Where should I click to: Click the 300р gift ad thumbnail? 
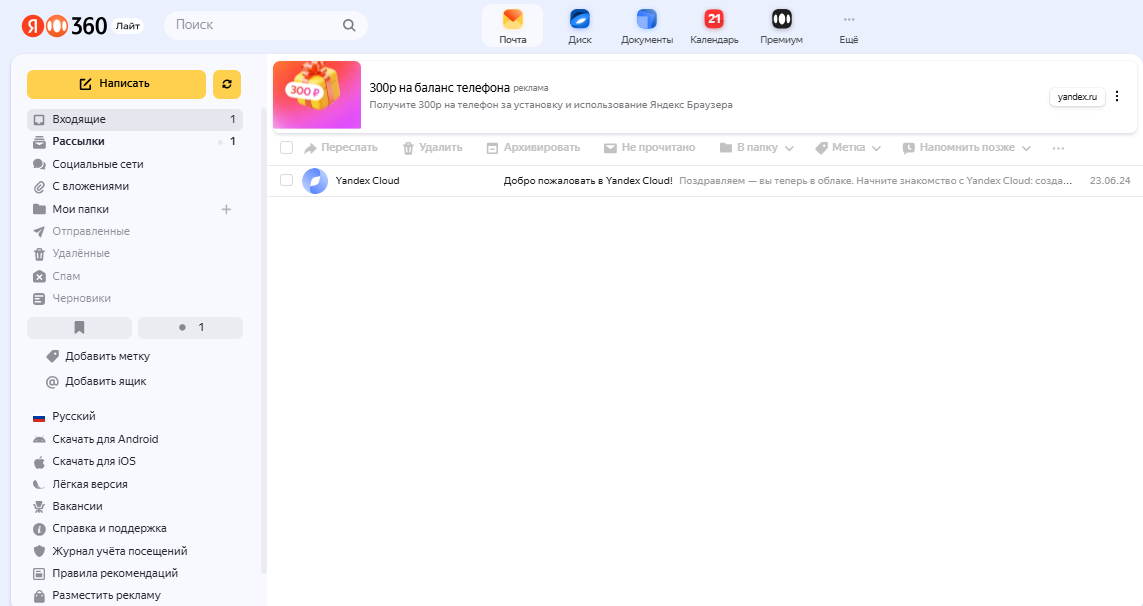(x=317, y=96)
